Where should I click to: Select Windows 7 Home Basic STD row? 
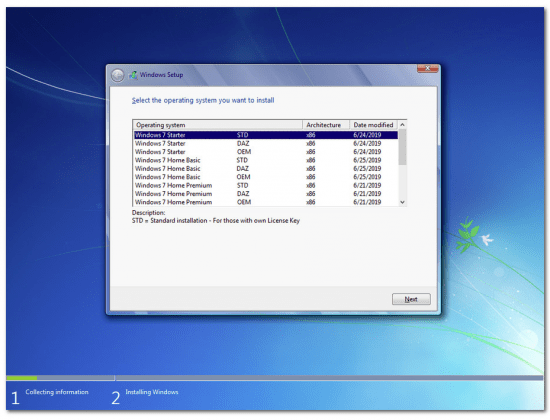click(266, 160)
